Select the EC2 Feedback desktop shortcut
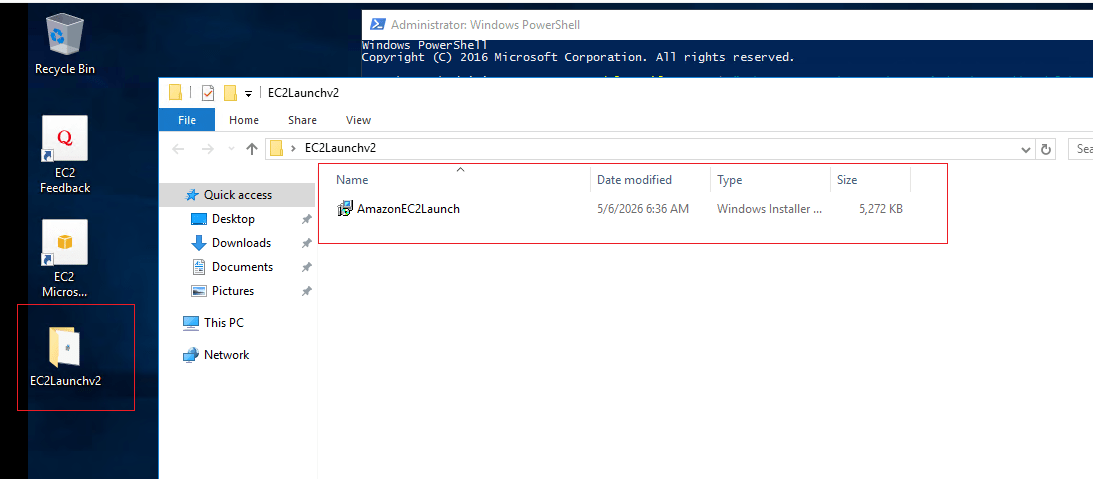1093x479 pixels. point(65,155)
